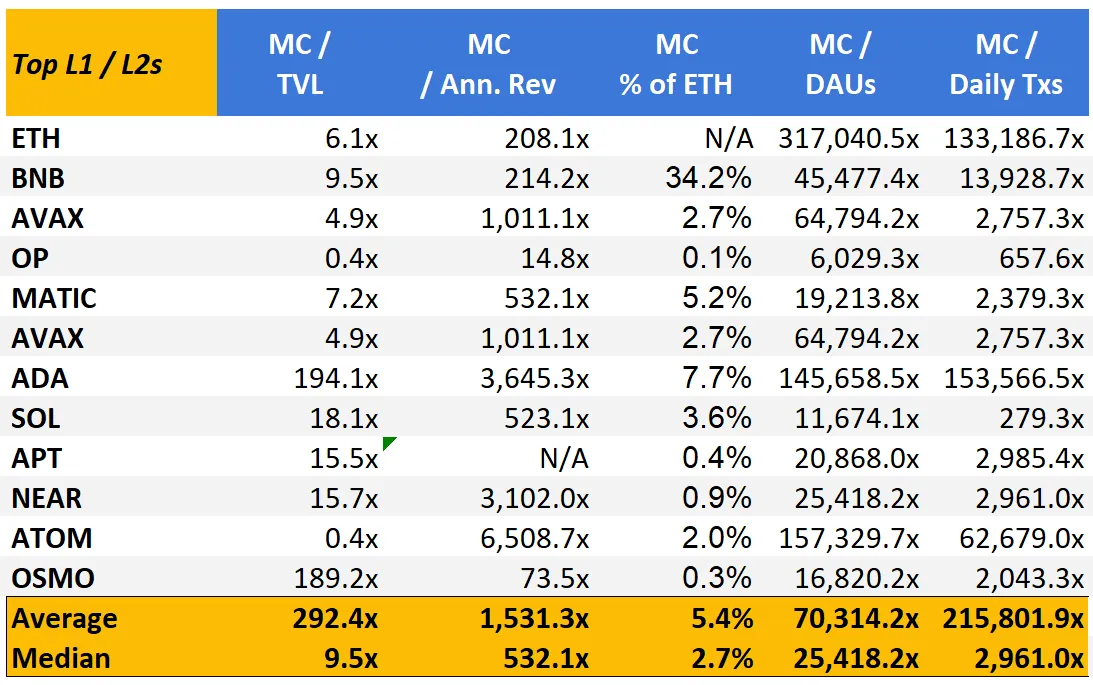Click the BNB 34.2% cell

[708, 178]
